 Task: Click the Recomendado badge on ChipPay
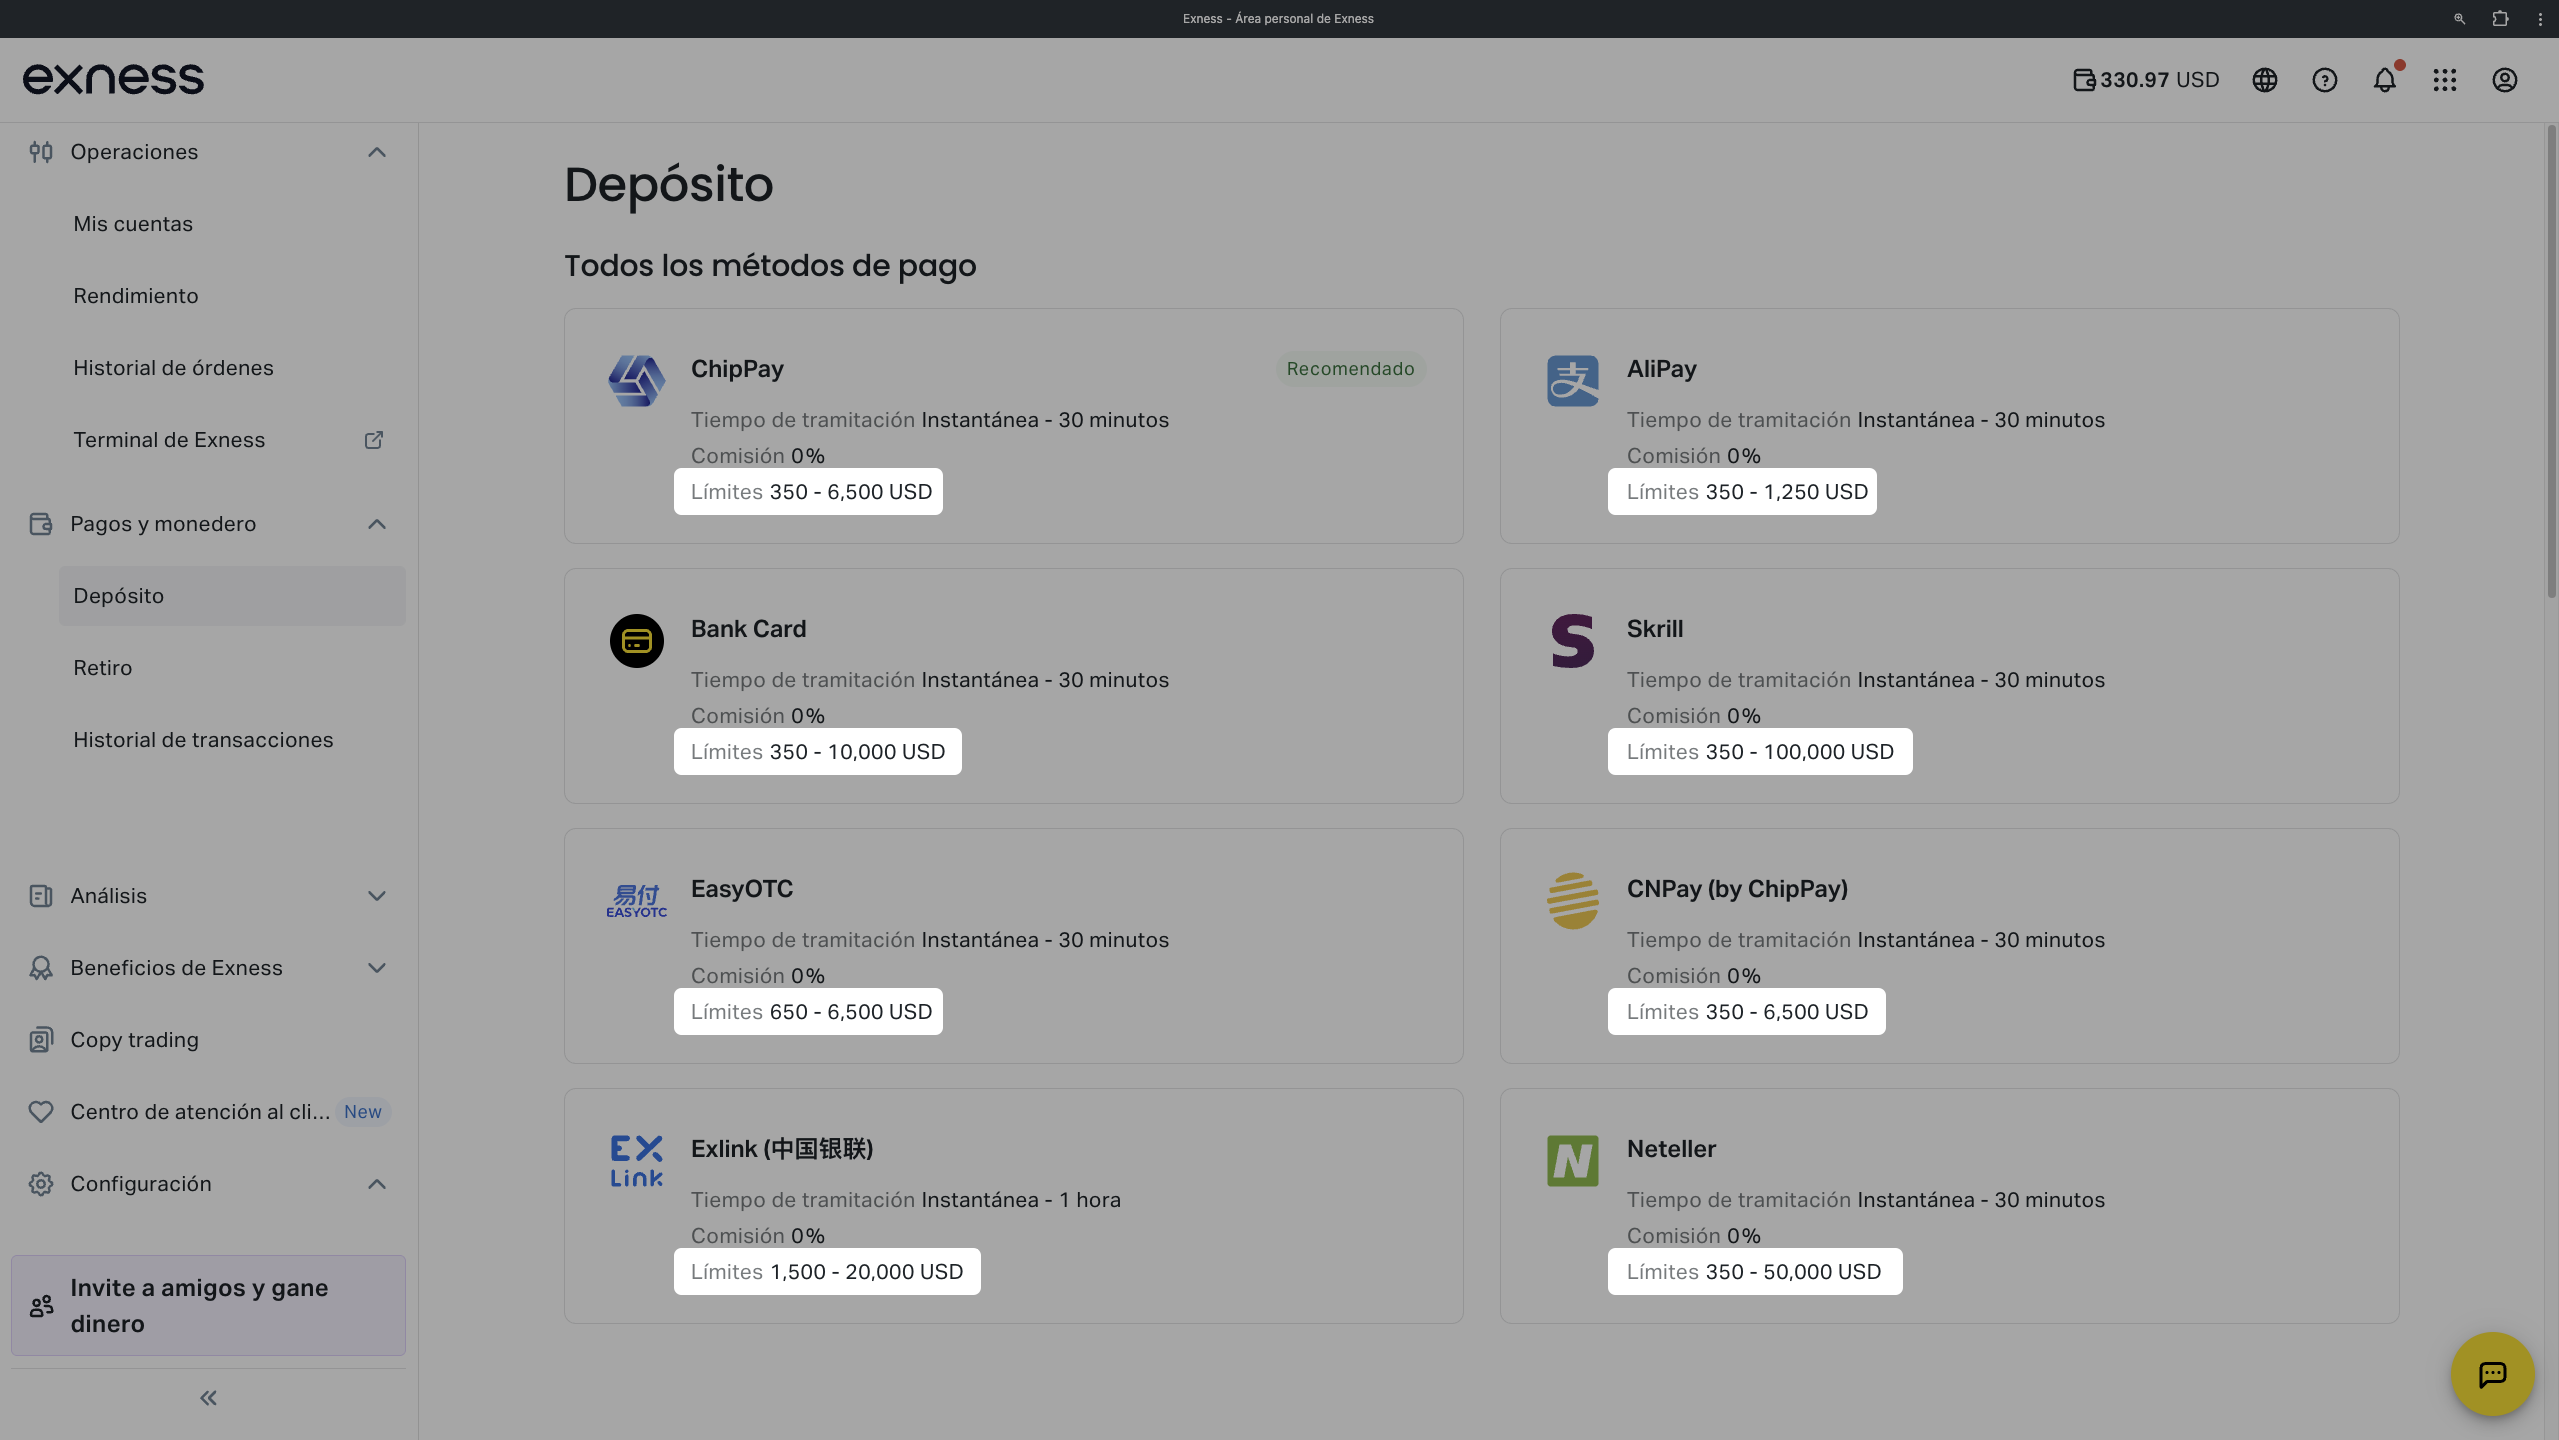1350,369
